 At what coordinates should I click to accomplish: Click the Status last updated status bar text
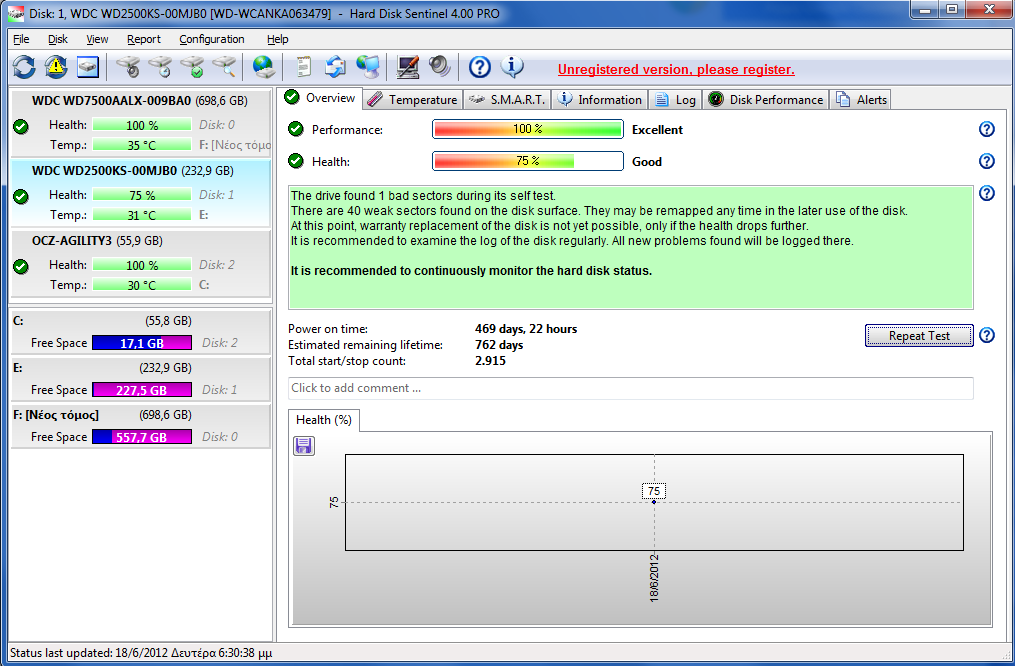coord(141,652)
